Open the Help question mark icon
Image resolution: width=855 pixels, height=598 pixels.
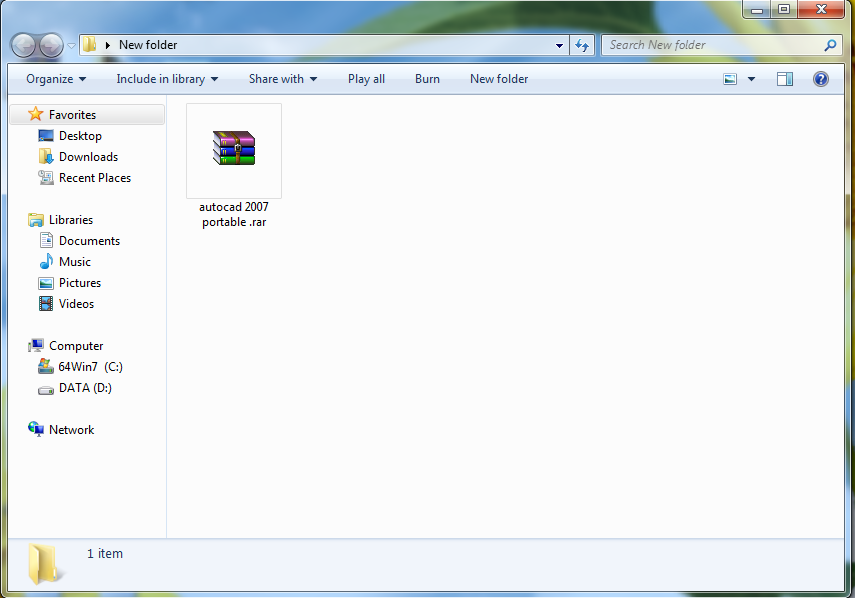pos(821,79)
